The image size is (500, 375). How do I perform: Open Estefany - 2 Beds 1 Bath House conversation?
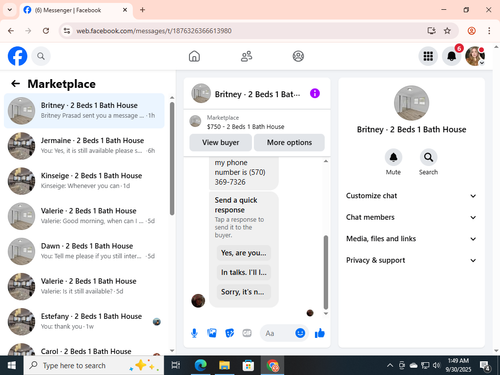[x=84, y=322]
